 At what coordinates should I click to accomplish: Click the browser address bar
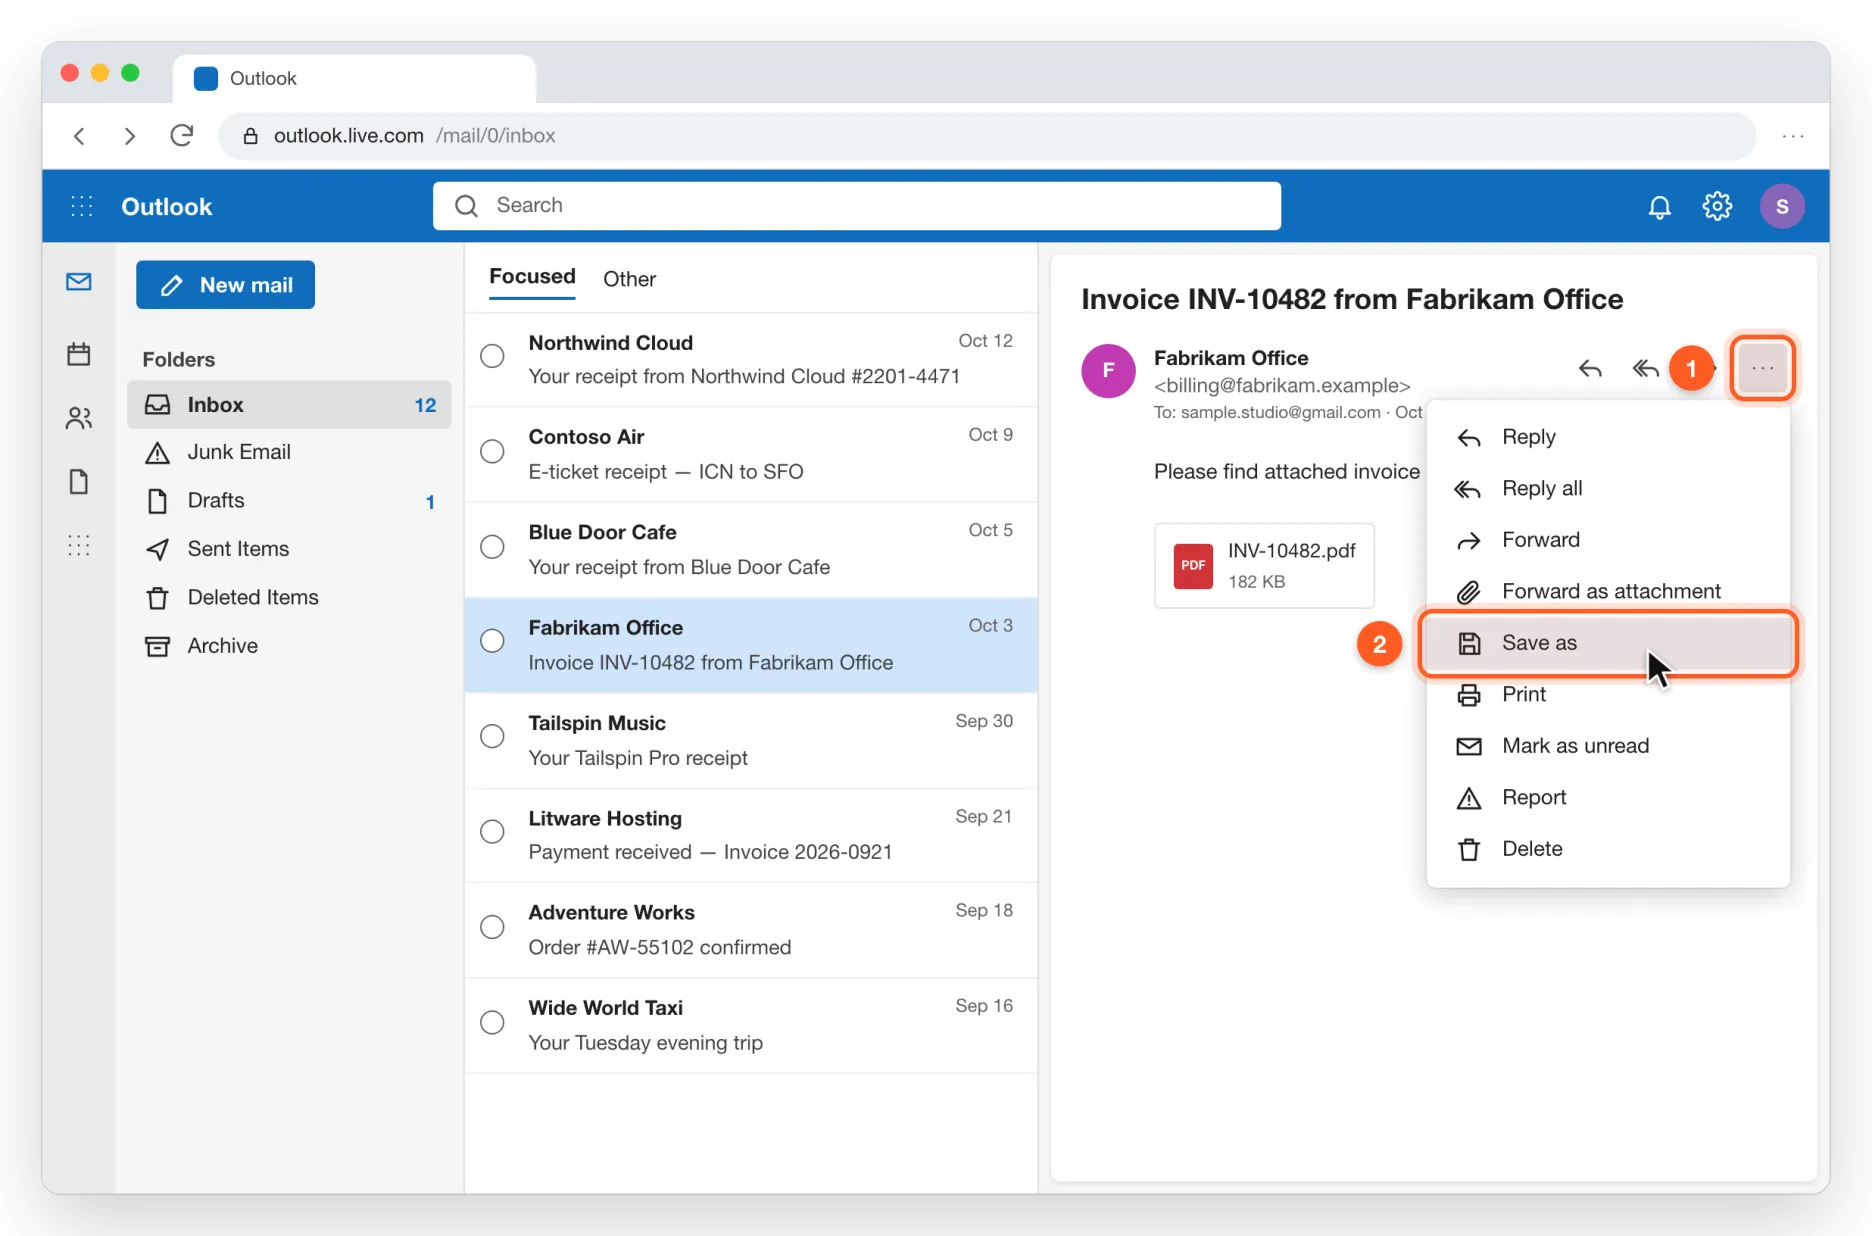[x=986, y=135]
